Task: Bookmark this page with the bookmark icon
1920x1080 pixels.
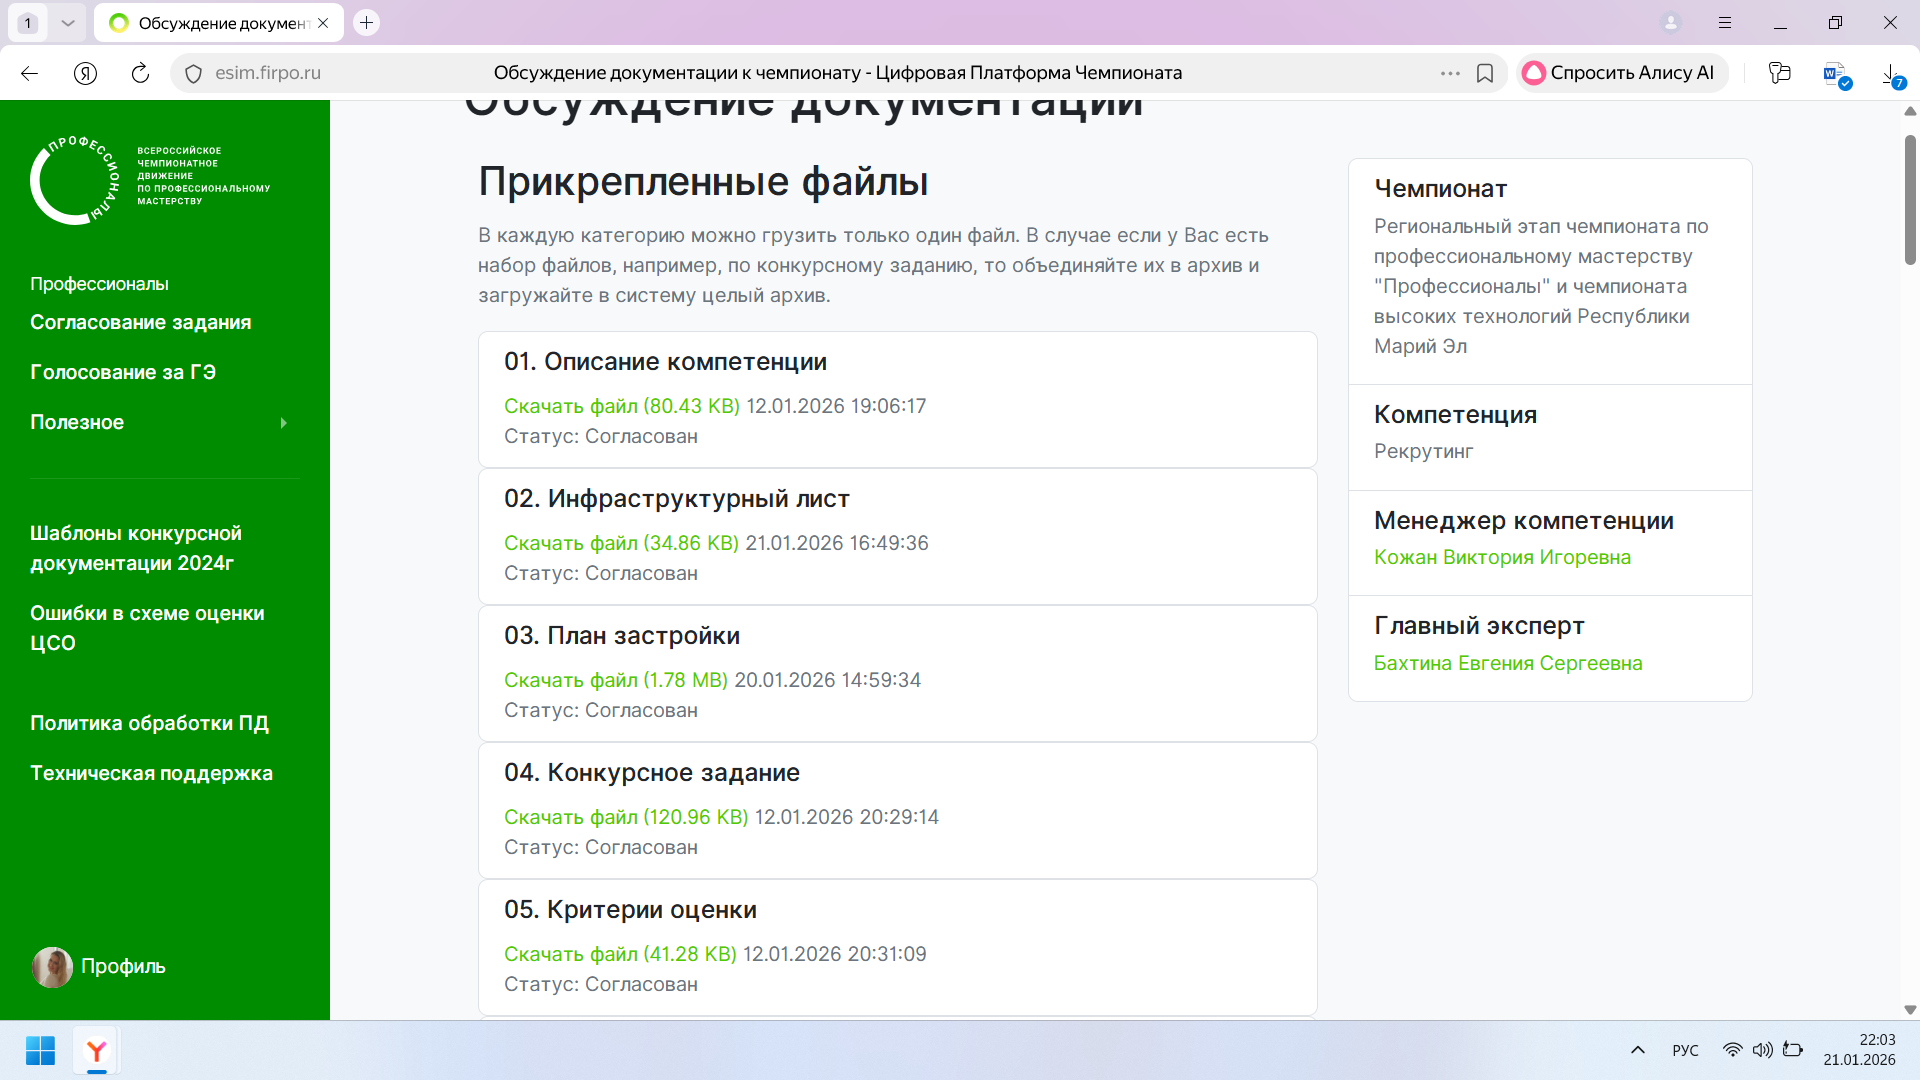Action: (1485, 73)
